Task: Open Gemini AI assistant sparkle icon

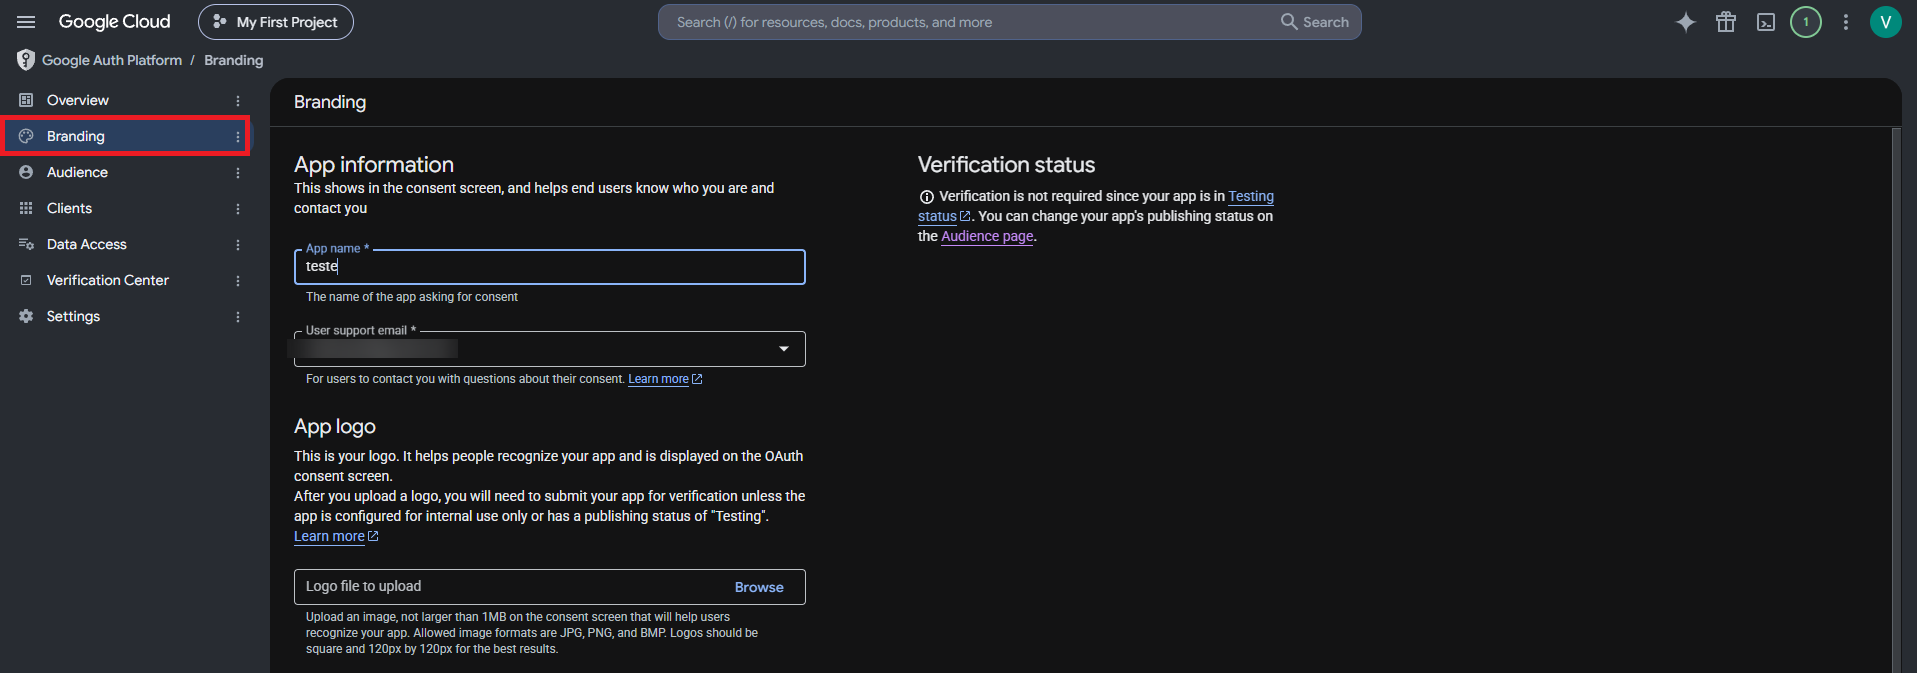Action: tap(1686, 22)
